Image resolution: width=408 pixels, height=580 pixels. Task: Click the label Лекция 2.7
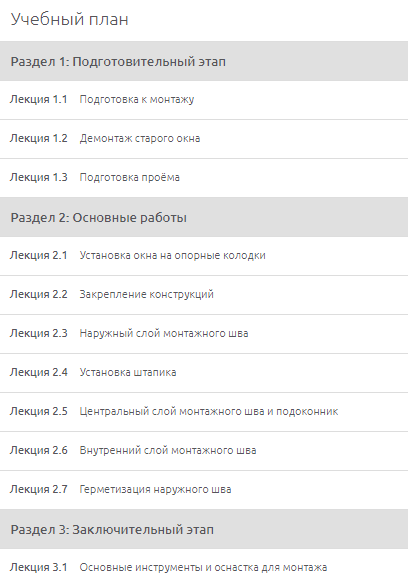(38, 489)
